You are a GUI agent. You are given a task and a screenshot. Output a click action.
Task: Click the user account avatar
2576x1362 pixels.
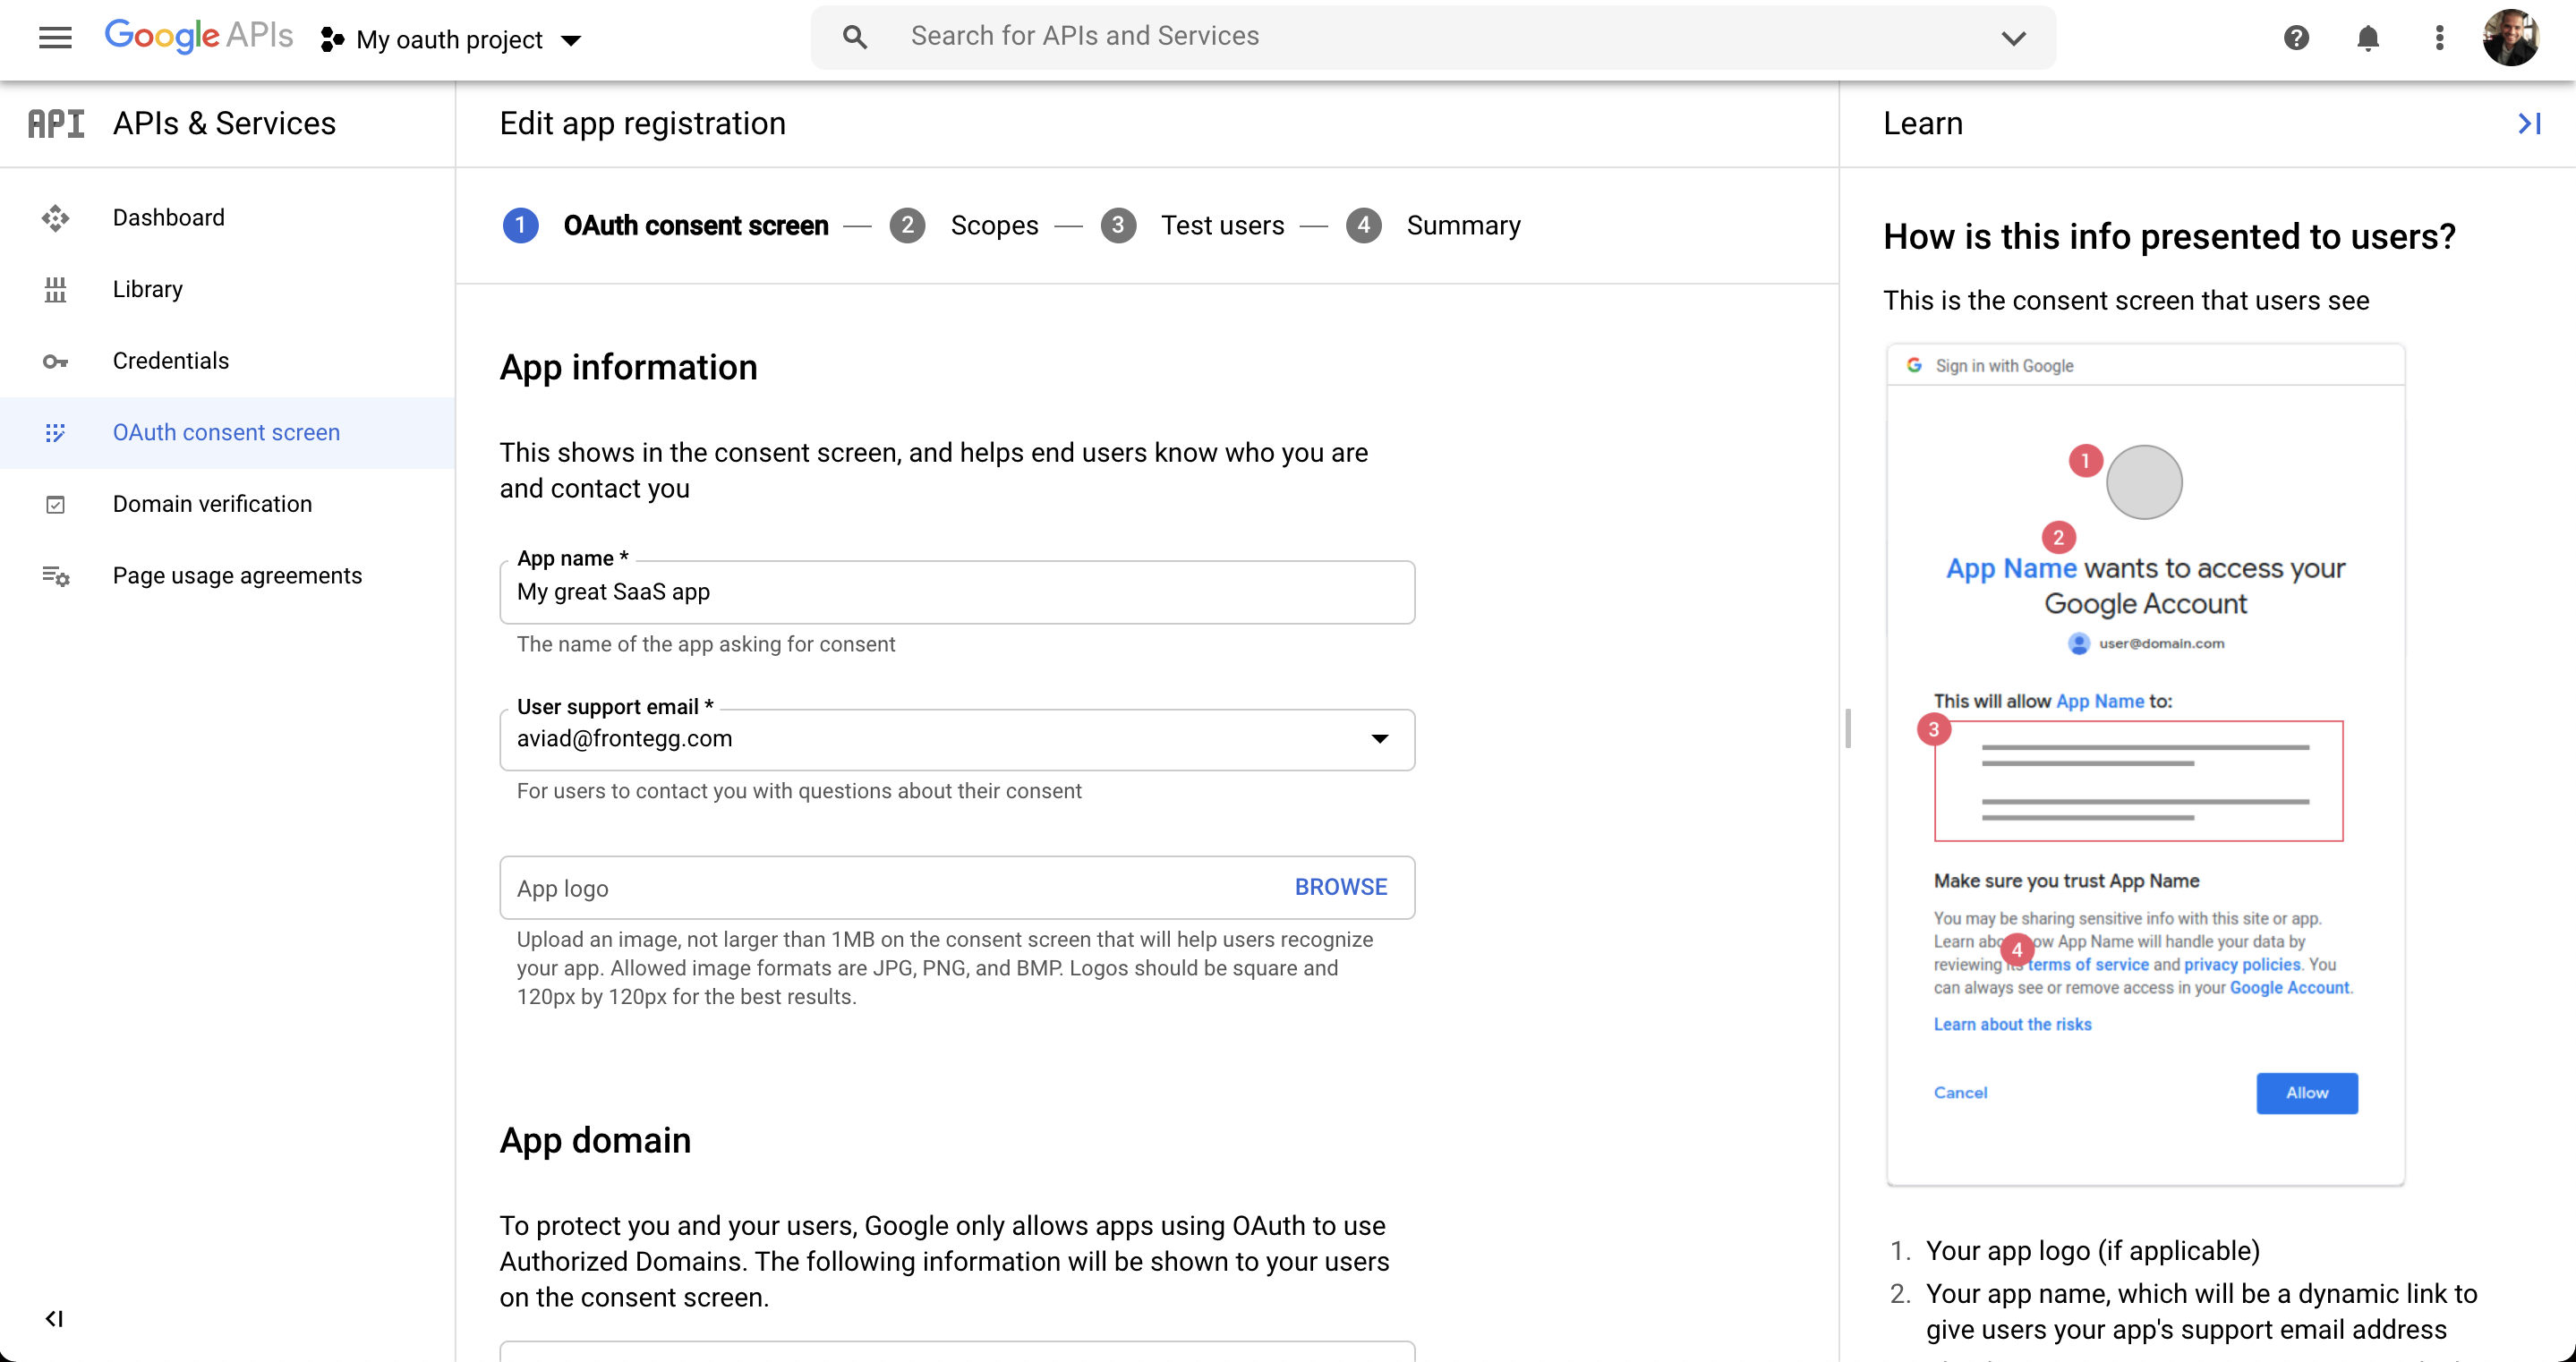pos(2510,38)
